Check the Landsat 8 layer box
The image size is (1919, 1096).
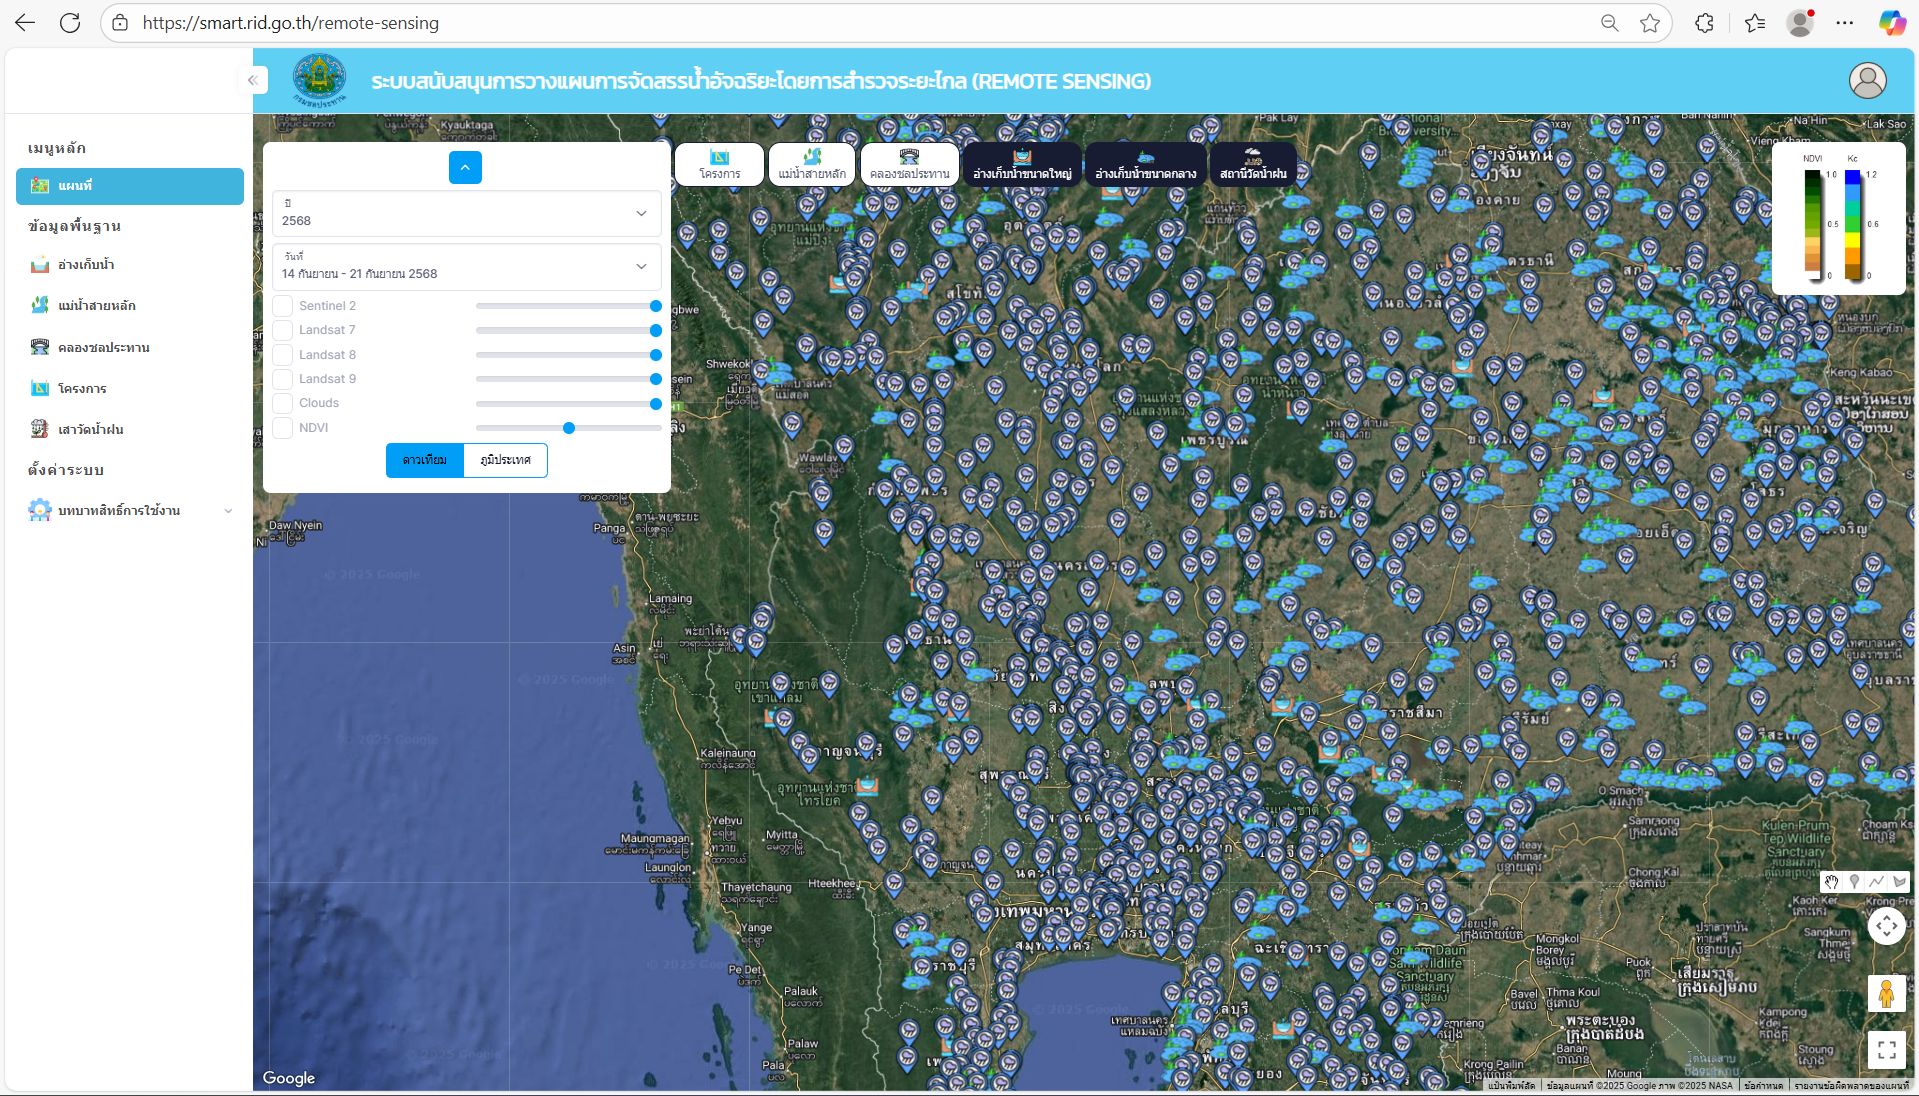283,355
